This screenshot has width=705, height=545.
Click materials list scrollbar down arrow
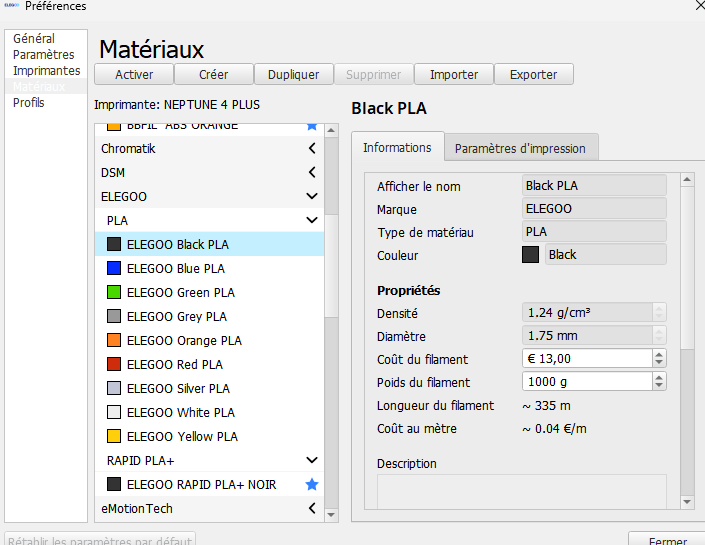pos(331,514)
